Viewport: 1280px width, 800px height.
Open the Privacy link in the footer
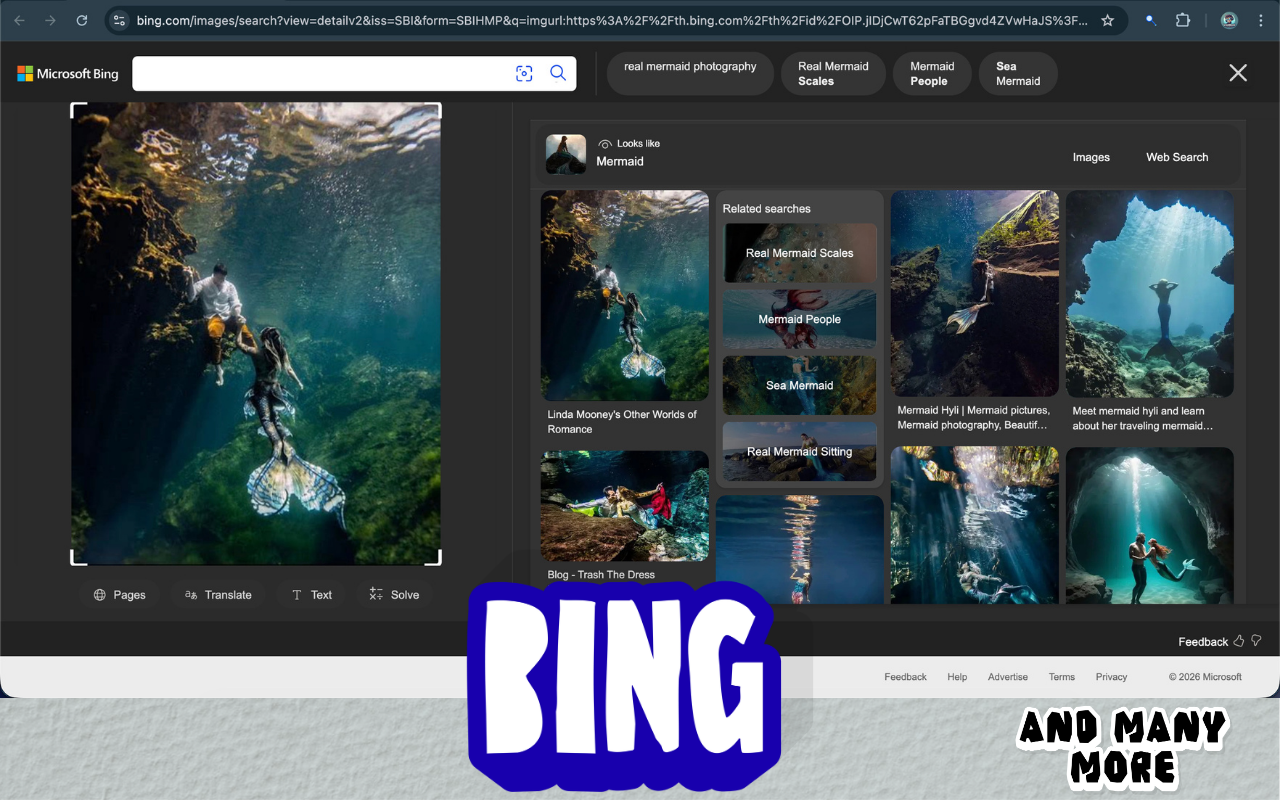[1111, 677]
